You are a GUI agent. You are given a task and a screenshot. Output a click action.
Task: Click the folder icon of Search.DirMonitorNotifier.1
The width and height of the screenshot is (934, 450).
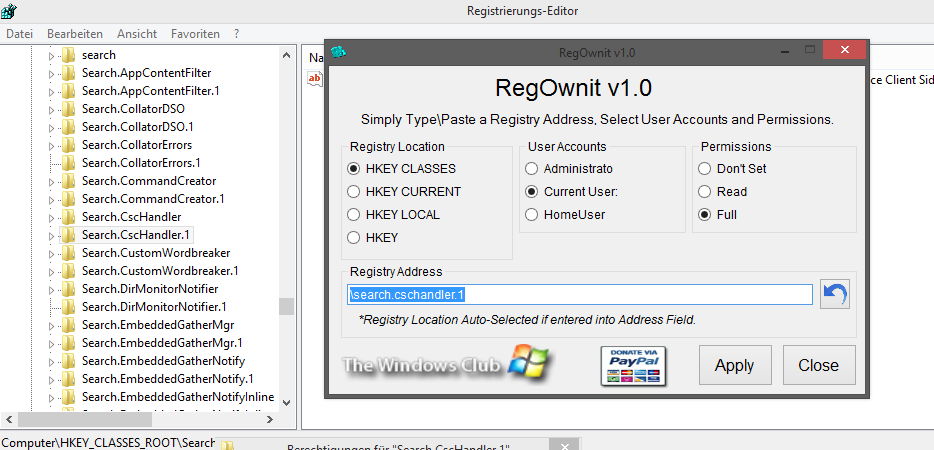[x=69, y=307]
